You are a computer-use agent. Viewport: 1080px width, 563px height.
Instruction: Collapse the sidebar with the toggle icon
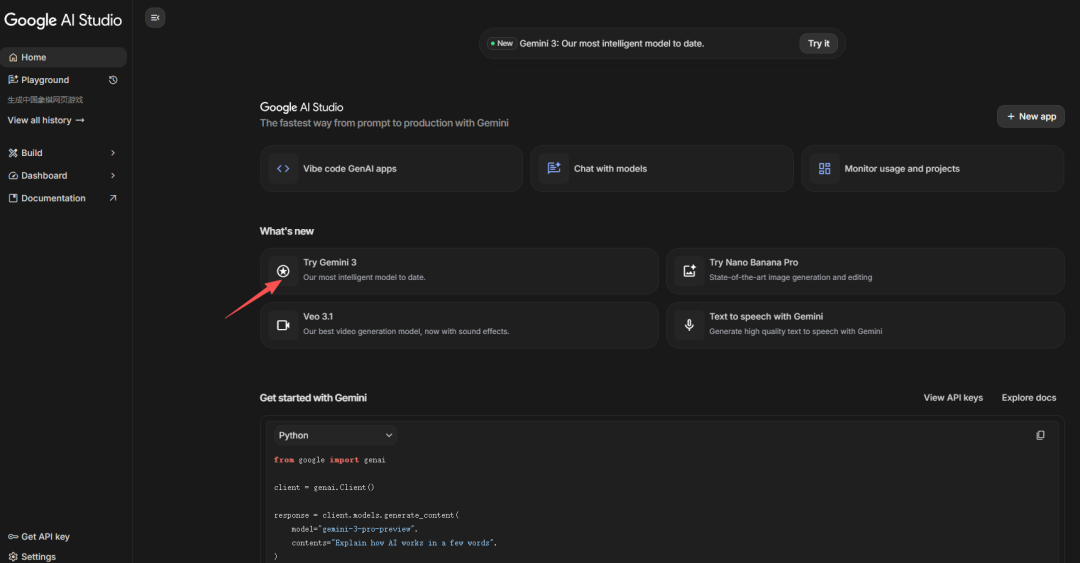(x=155, y=18)
